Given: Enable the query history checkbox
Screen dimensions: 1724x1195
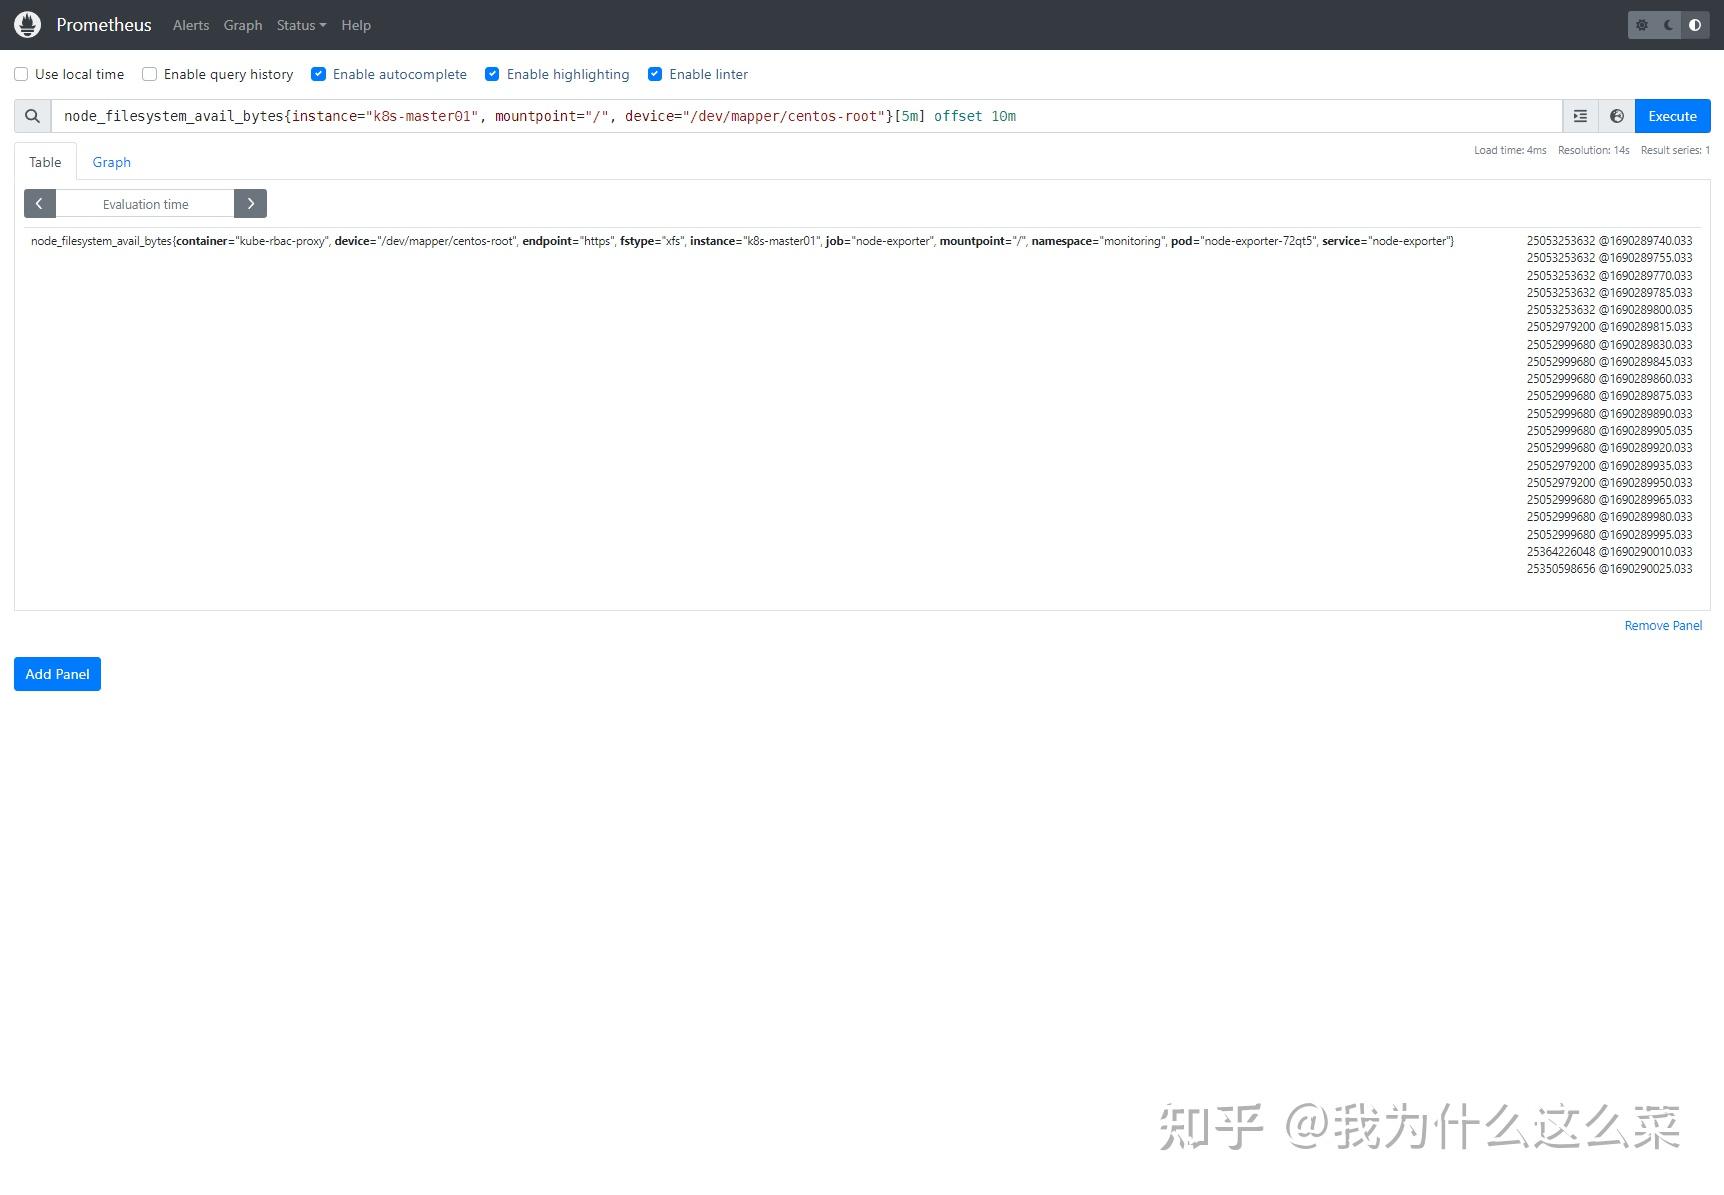Looking at the screenshot, I should (149, 74).
